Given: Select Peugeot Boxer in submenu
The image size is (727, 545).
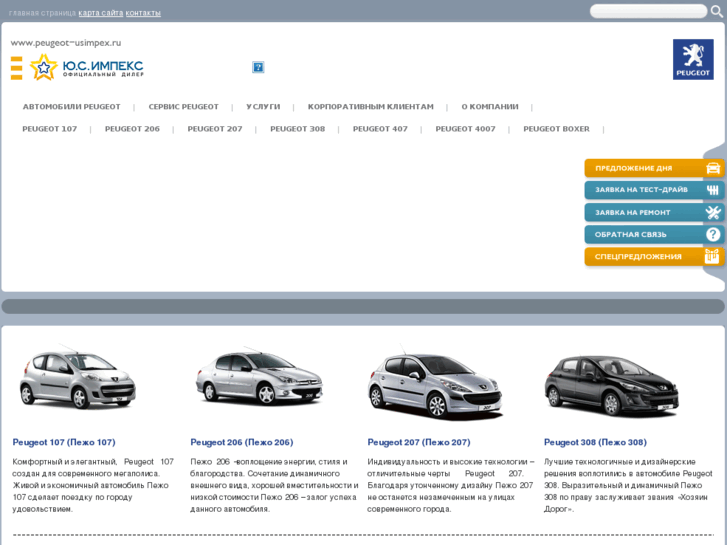Looking at the screenshot, I should click(556, 129).
